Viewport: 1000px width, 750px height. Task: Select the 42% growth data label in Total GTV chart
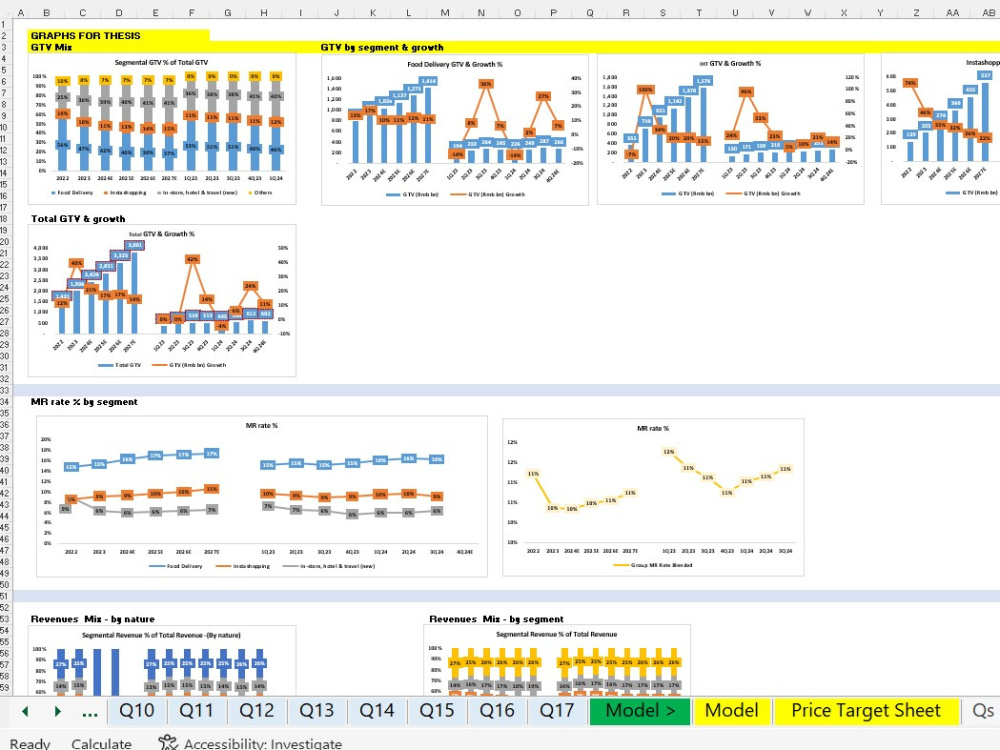click(x=192, y=259)
